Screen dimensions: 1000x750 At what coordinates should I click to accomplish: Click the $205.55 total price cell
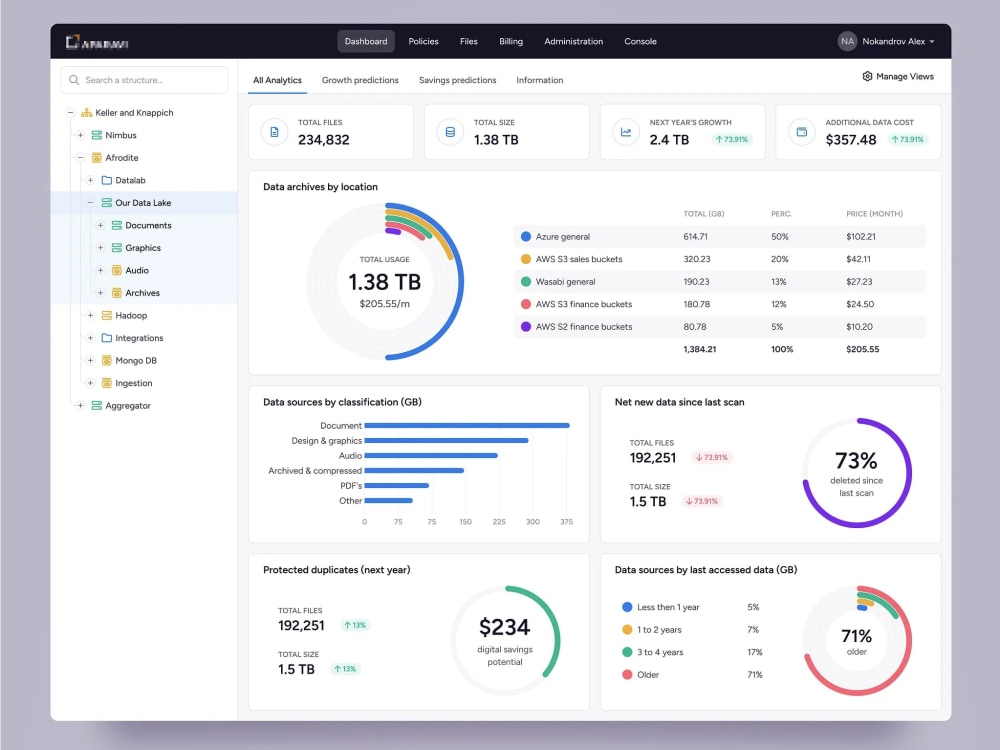click(x=862, y=349)
